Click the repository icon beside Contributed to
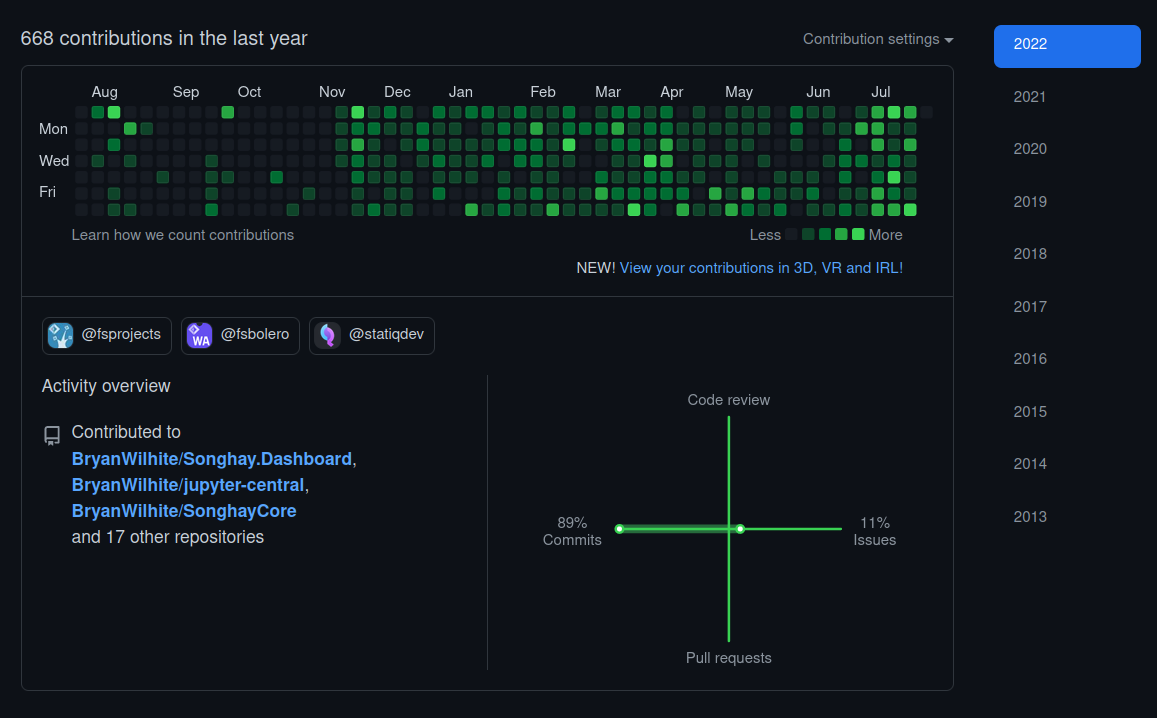The image size is (1157, 718). pos(52,435)
